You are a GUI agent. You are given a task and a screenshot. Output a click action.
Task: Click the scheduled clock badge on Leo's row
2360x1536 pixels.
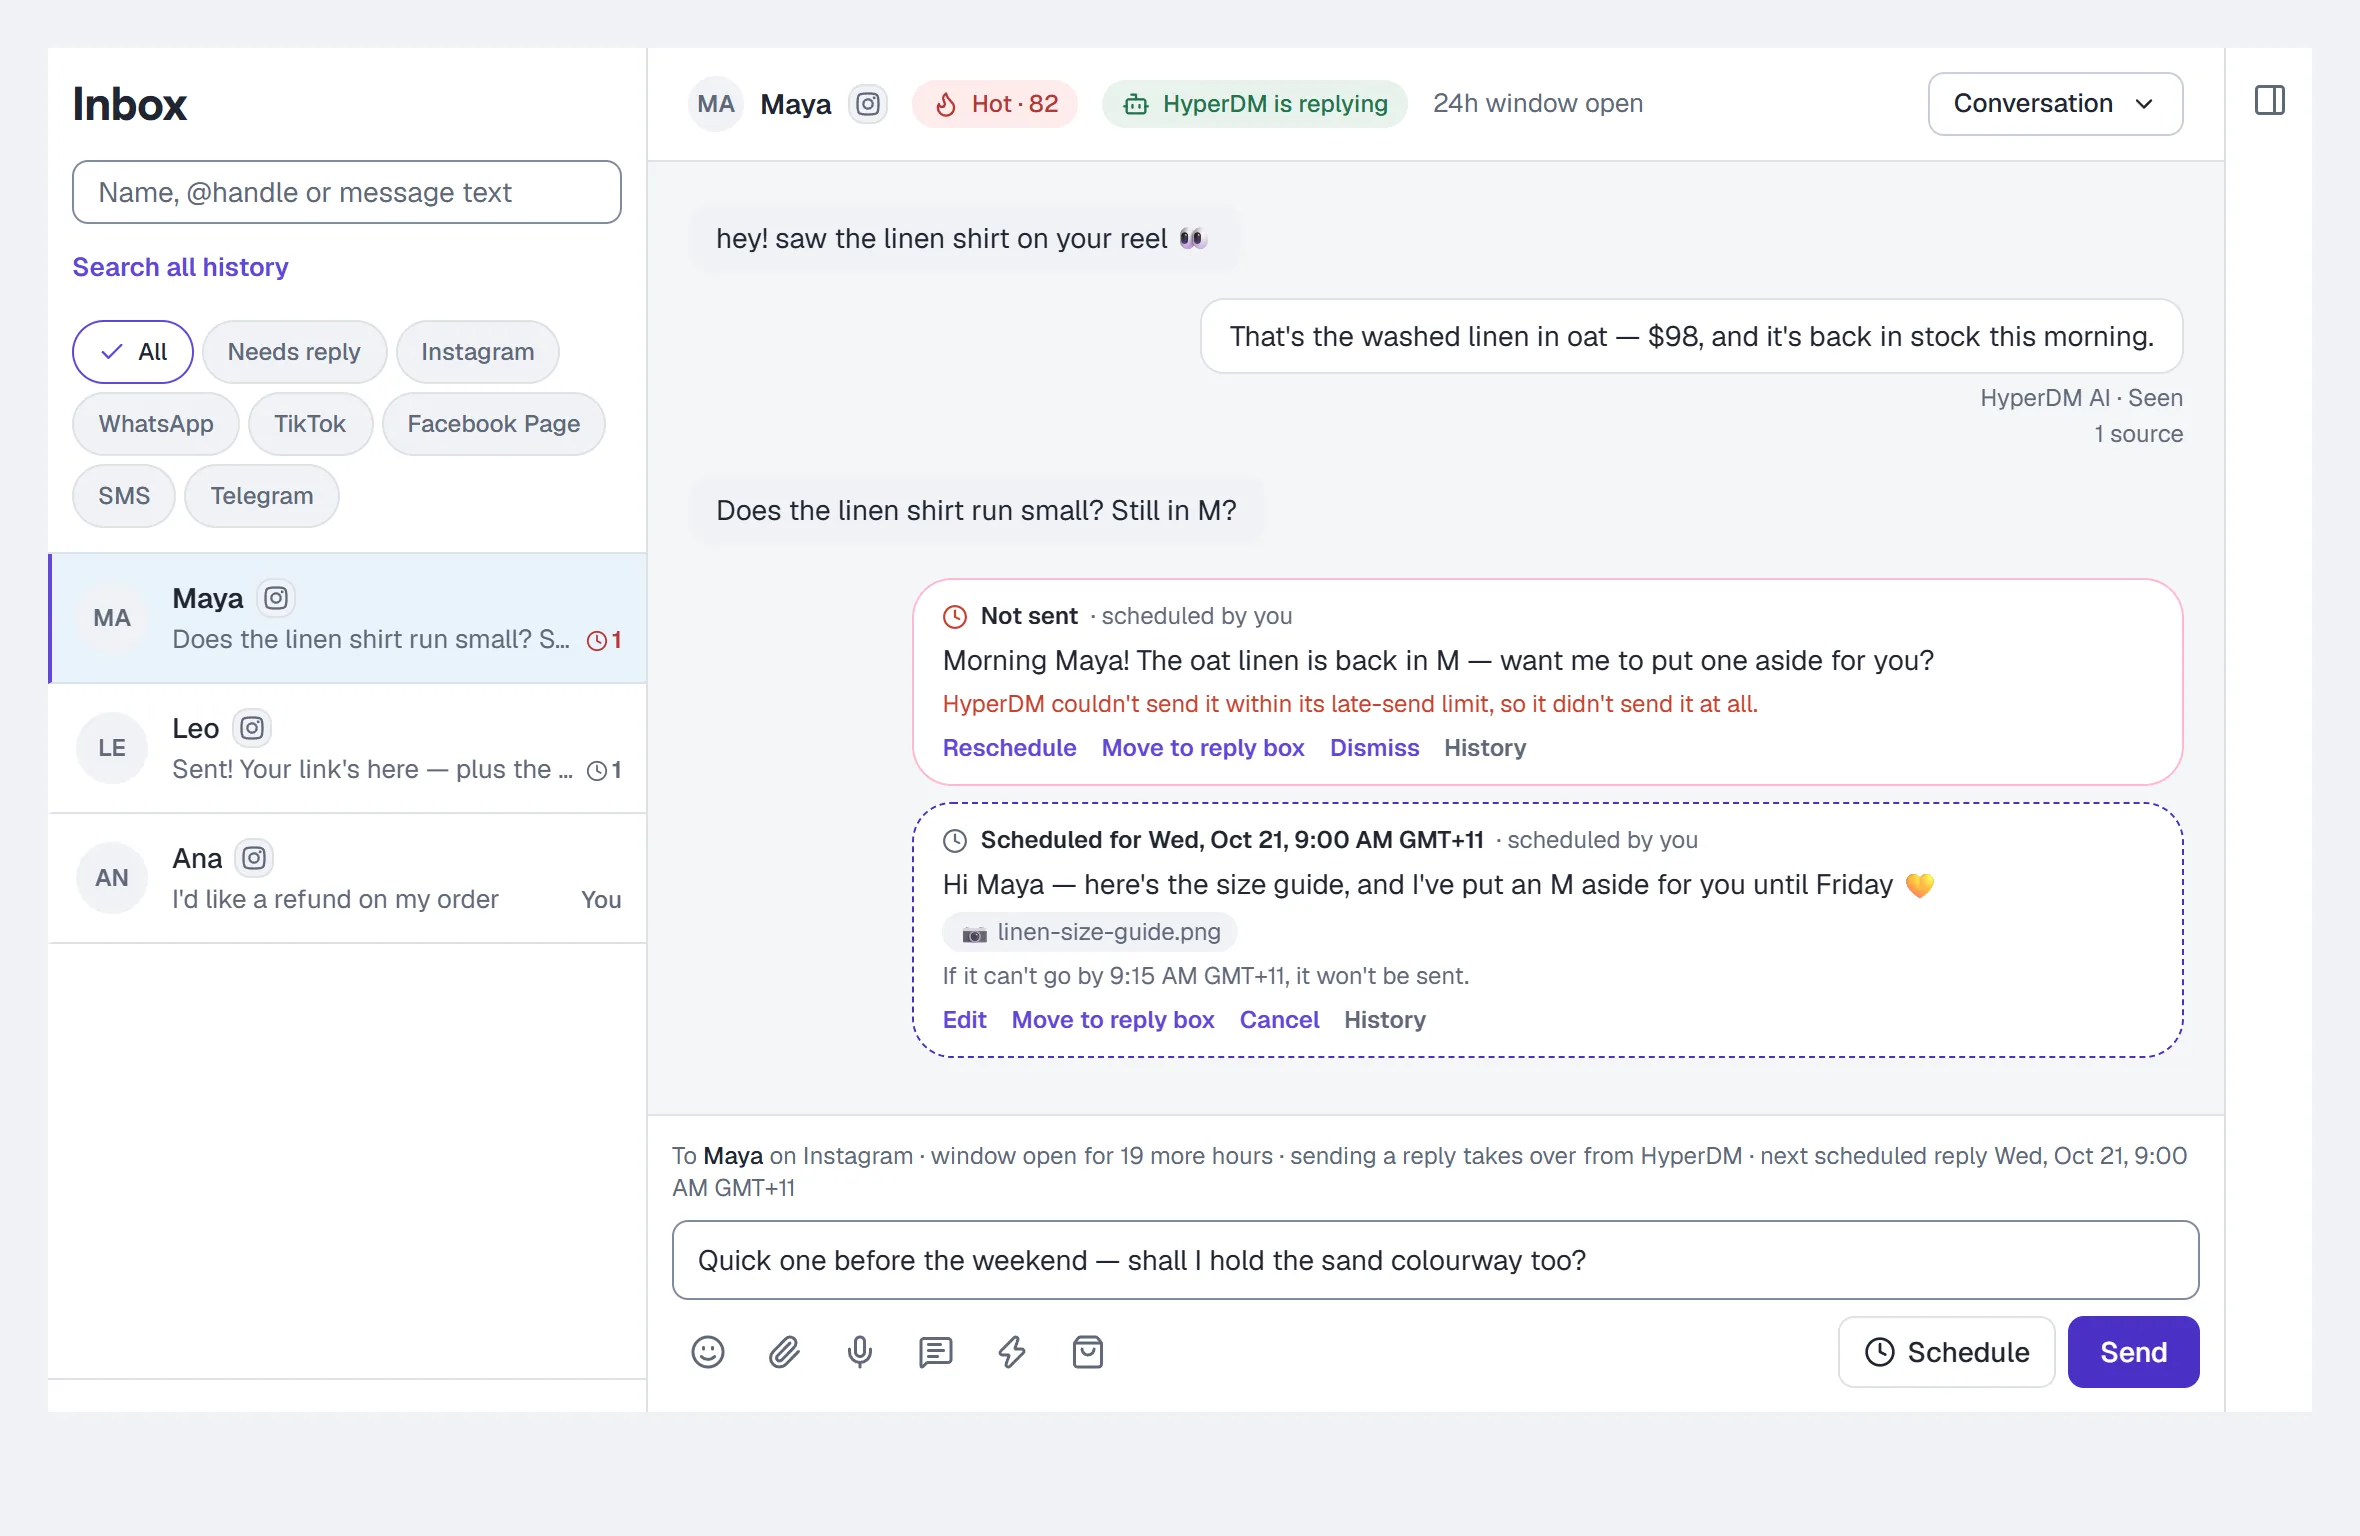604,770
